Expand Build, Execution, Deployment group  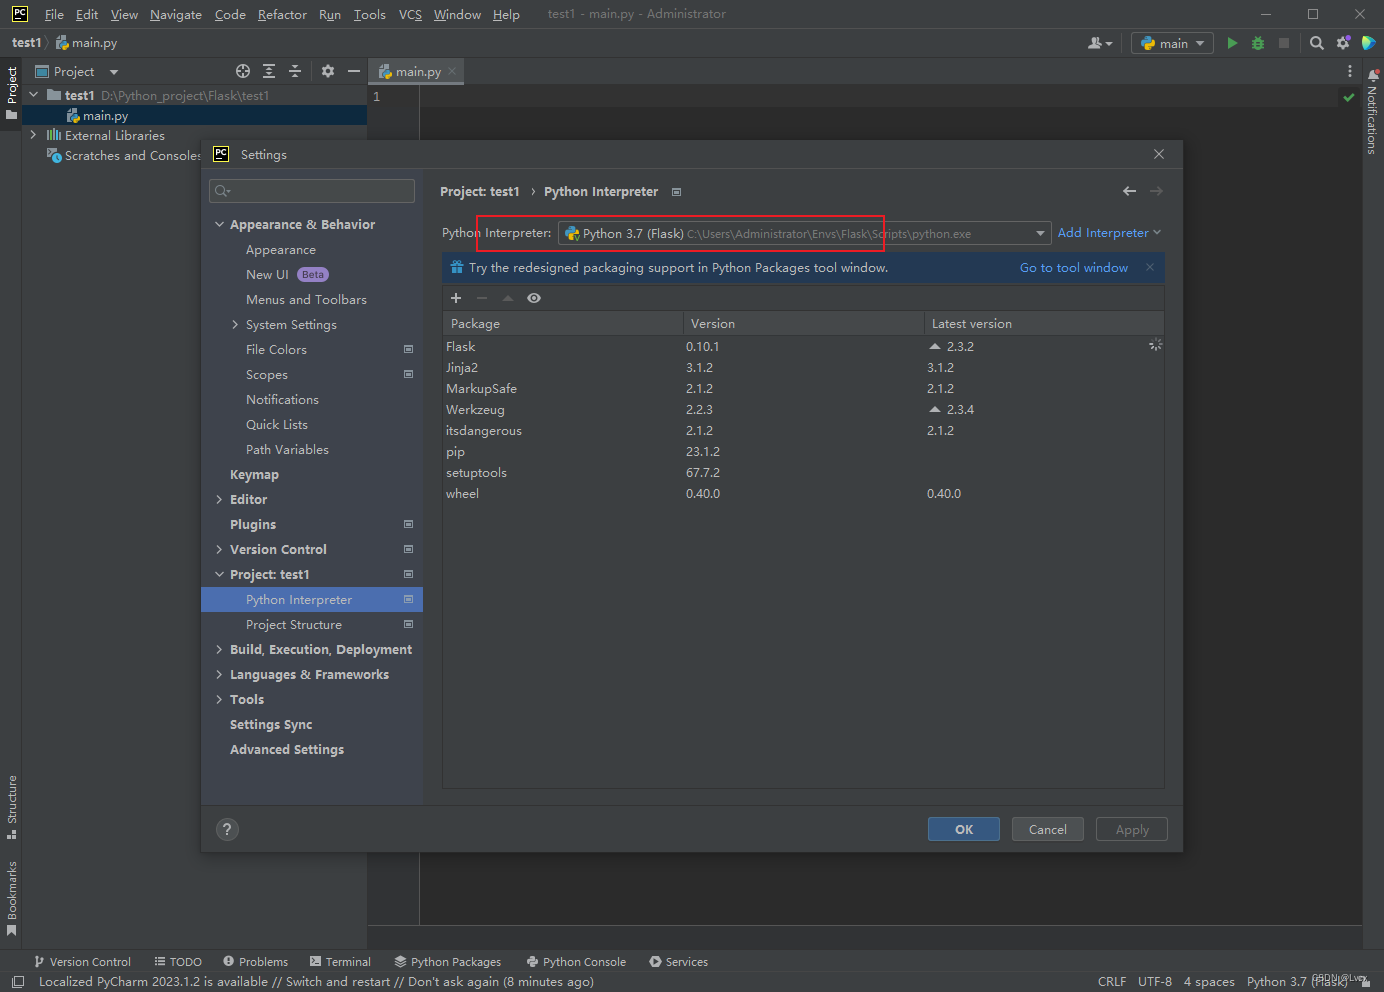(x=219, y=650)
